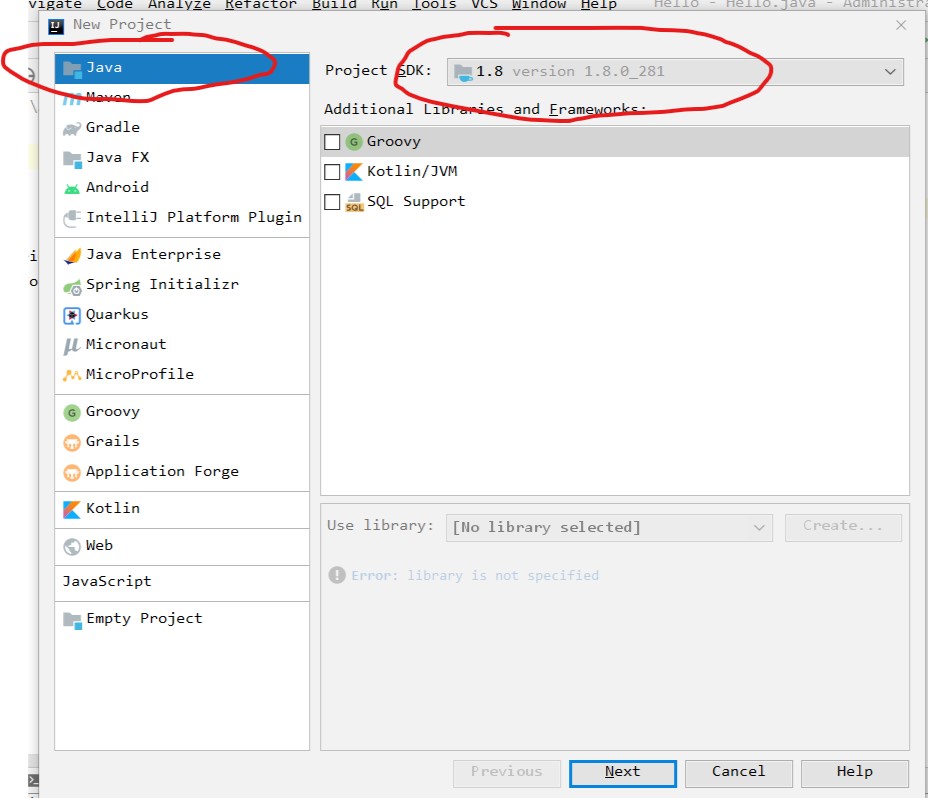Click the error warning icon

click(337, 575)
